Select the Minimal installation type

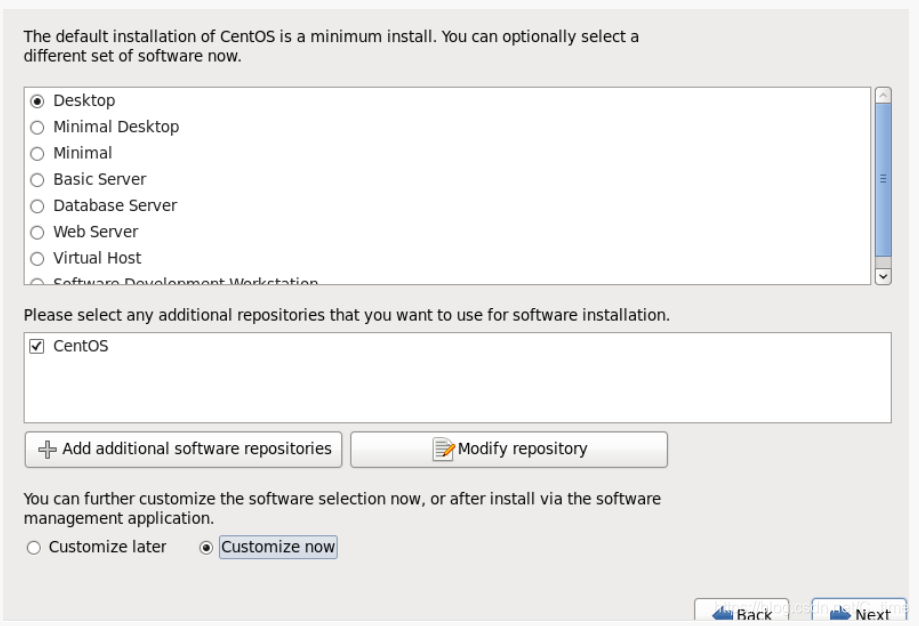(37, 154)
